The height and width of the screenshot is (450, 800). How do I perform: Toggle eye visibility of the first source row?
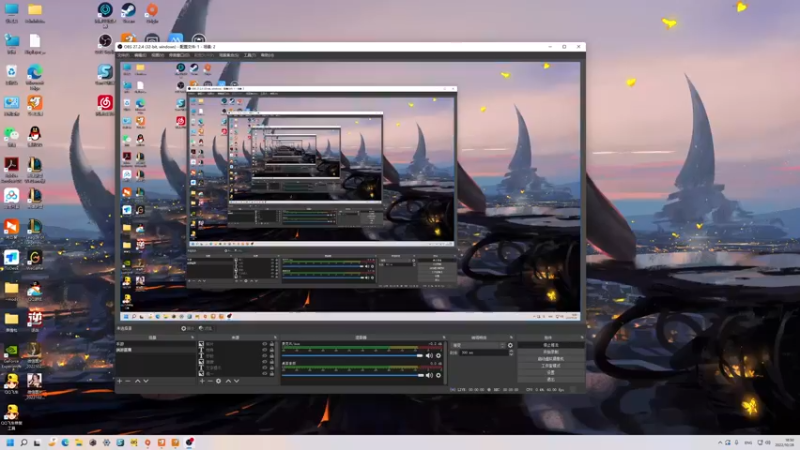point(264,344)
